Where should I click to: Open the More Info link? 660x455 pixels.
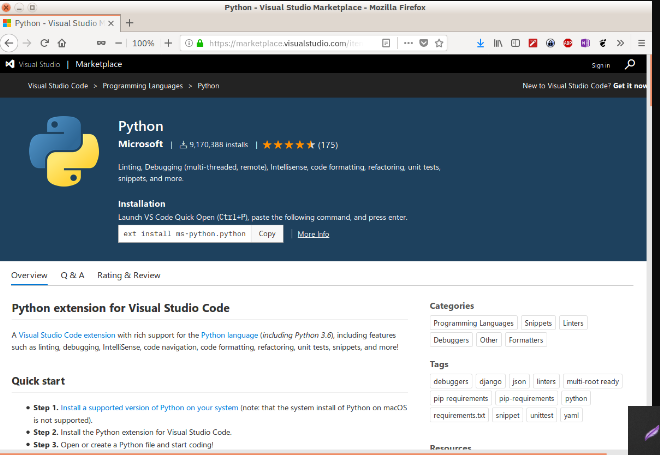coord(313,234)
